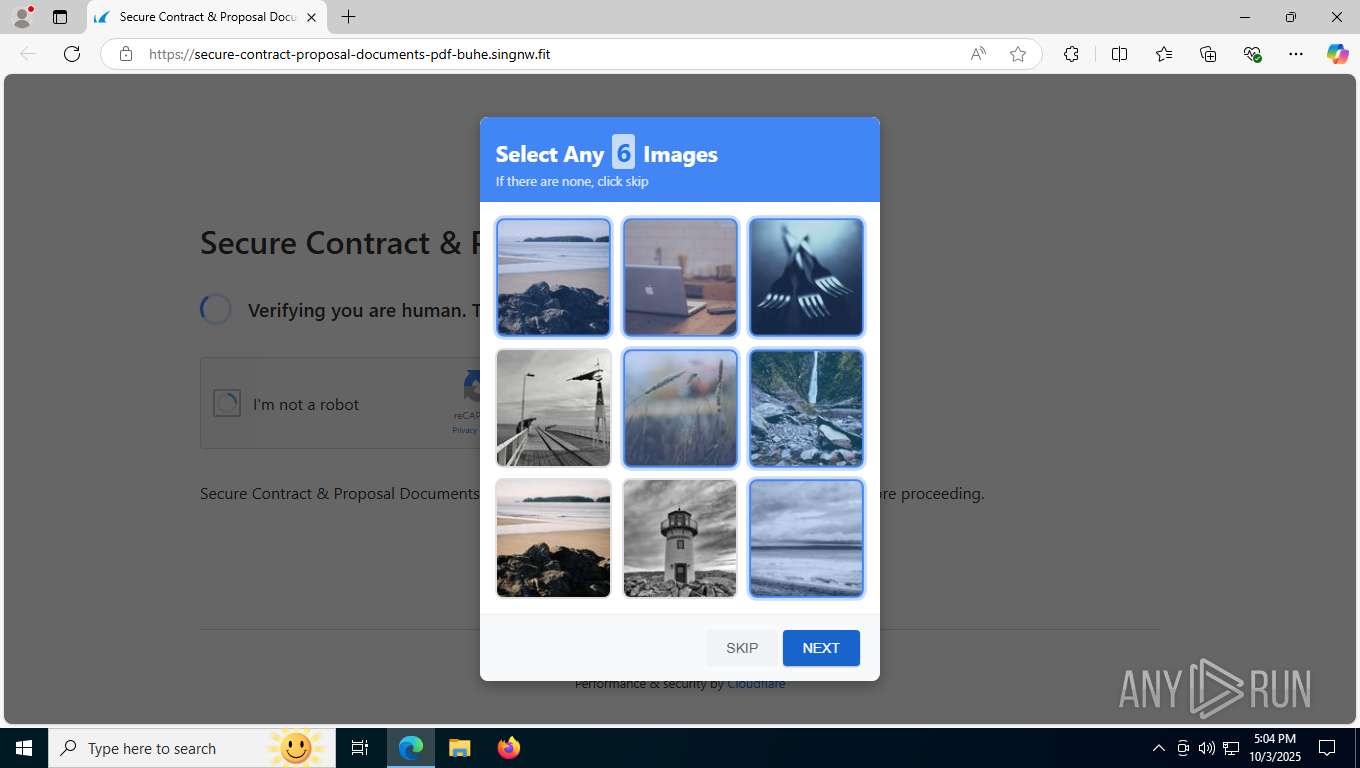Open the Collections icon
The width and height of the screenshot is (1360, 768).
(x=1208, y=54)
